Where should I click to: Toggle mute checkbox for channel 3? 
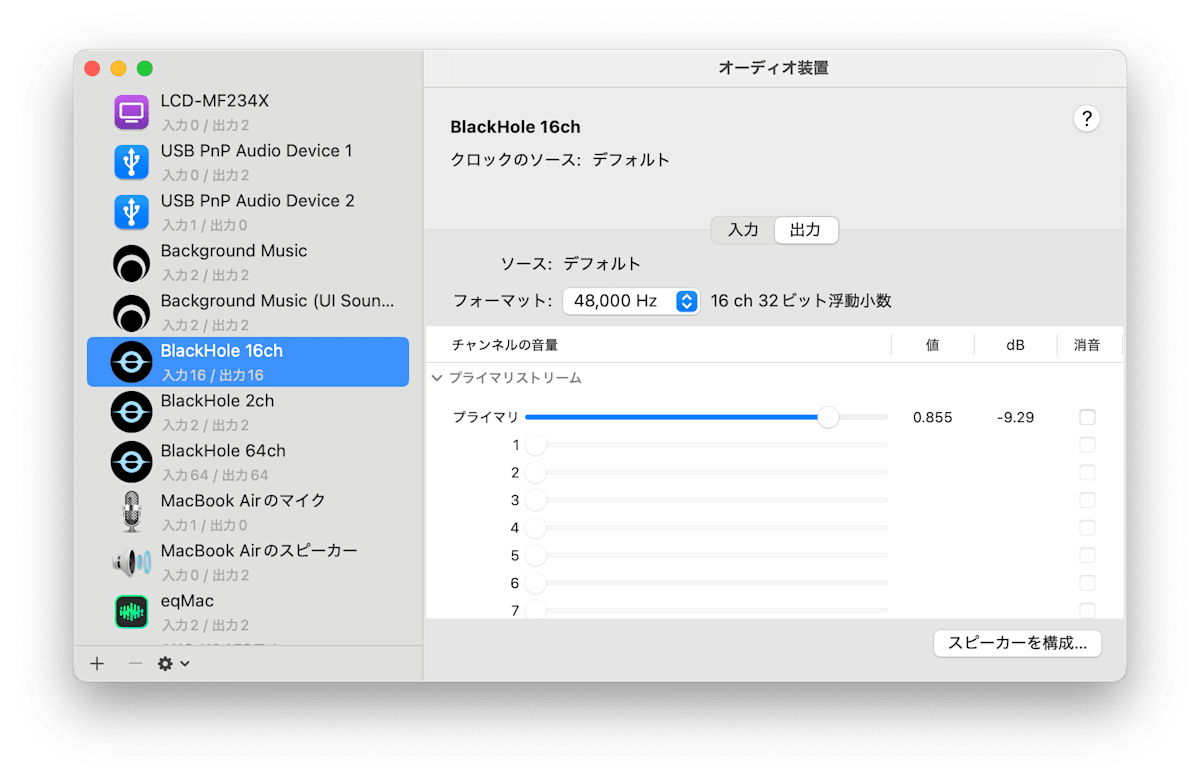click(x=1087, y=500)
